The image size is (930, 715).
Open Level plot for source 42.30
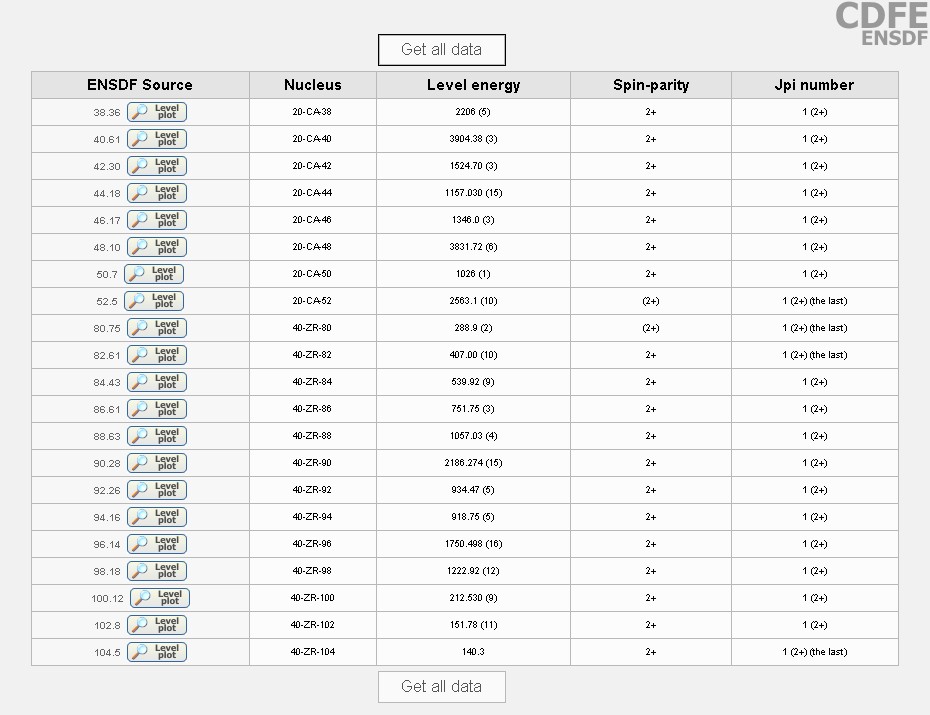point(157,166)
